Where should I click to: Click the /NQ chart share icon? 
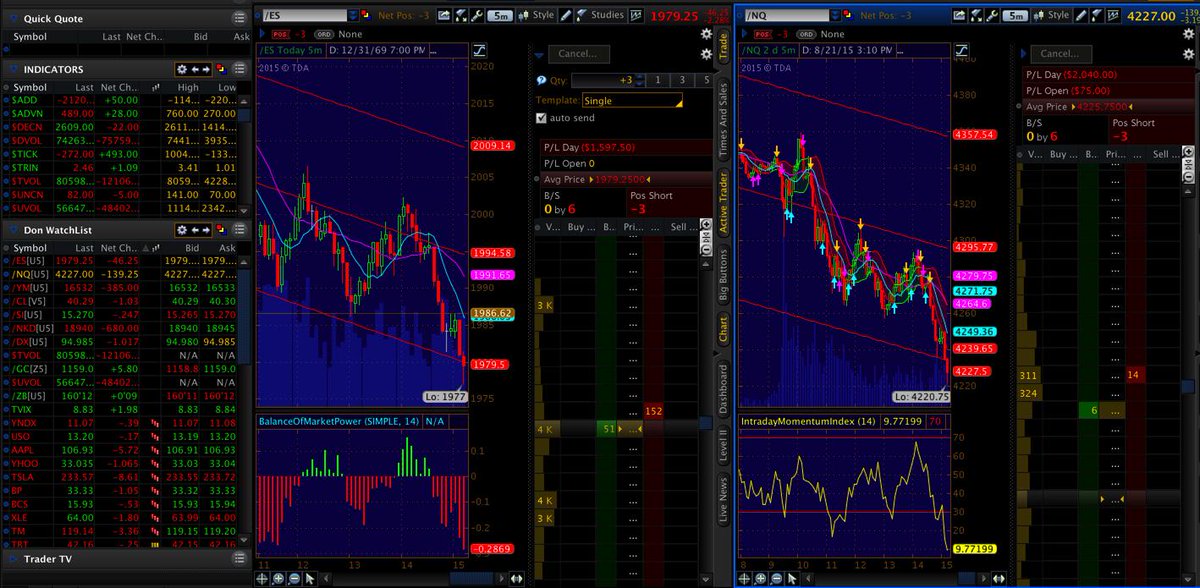click(x=959, y=16)
